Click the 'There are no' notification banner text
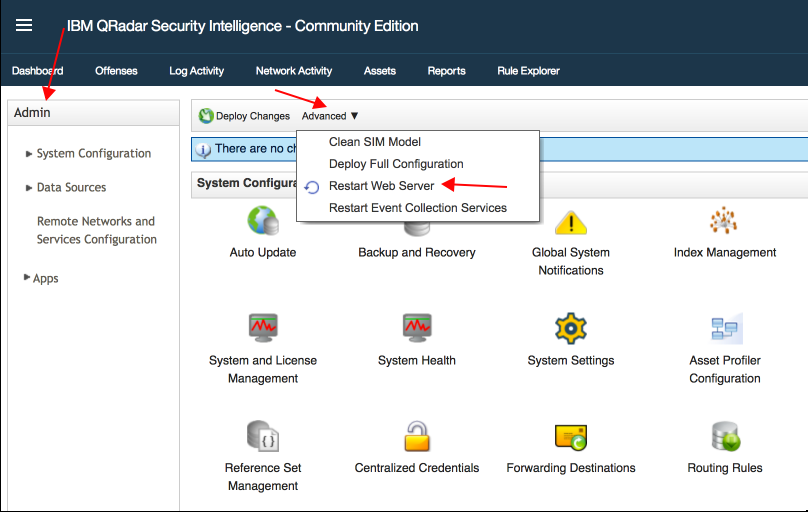This screenshot has height=512, width=808. [256, 149]
